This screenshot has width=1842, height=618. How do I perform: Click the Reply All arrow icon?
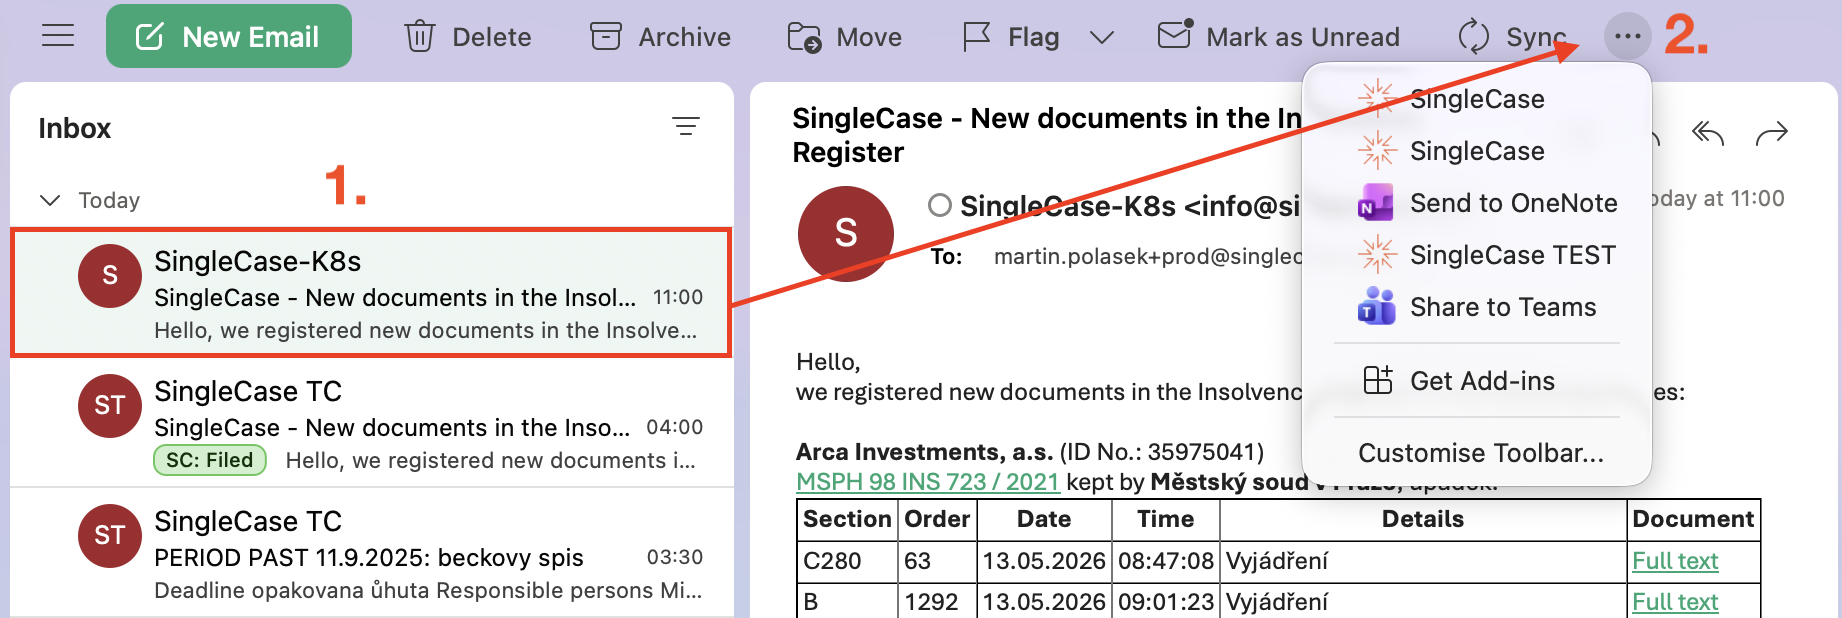point(1708,133)
